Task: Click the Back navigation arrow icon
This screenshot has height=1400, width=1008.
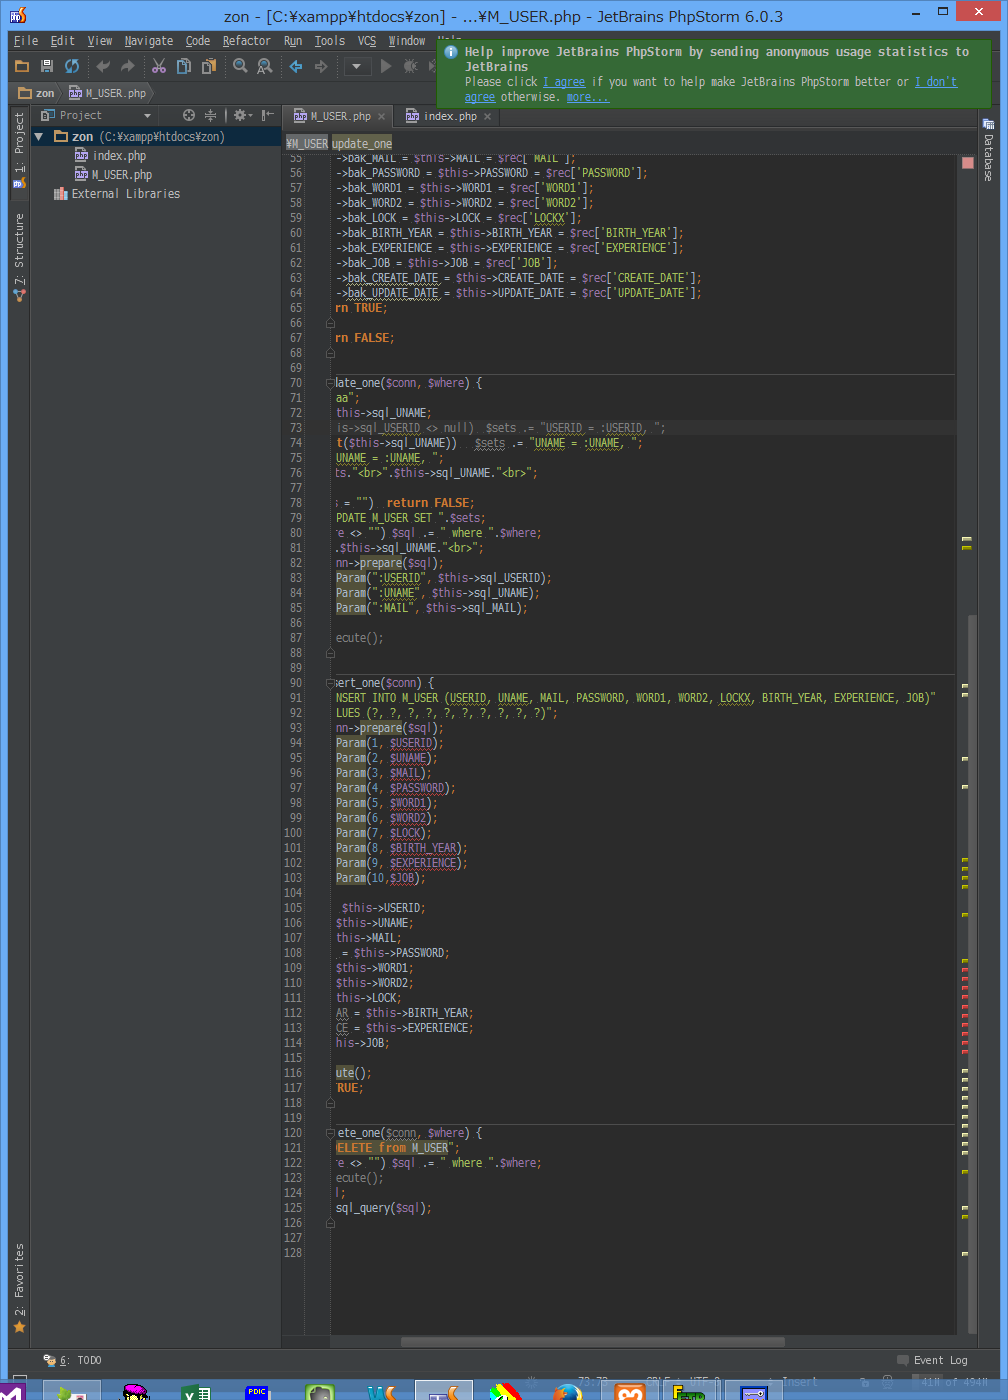Action: (296, 66)
